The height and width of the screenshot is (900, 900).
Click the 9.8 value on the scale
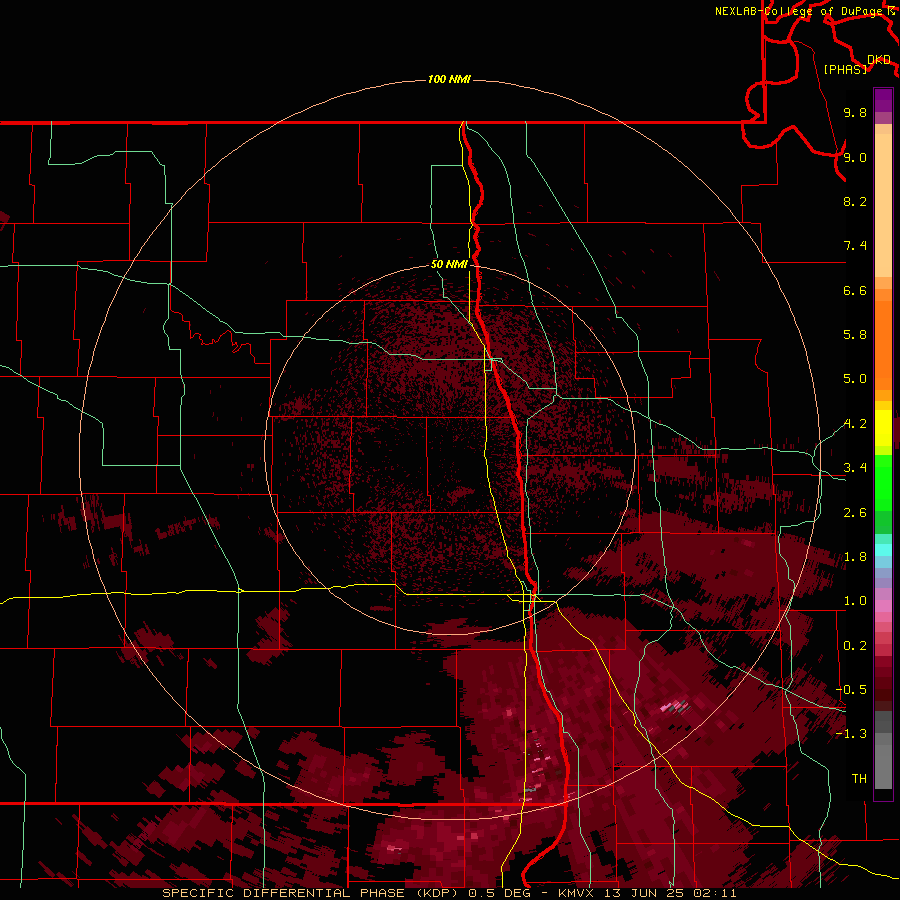click(x=855, y=112)
